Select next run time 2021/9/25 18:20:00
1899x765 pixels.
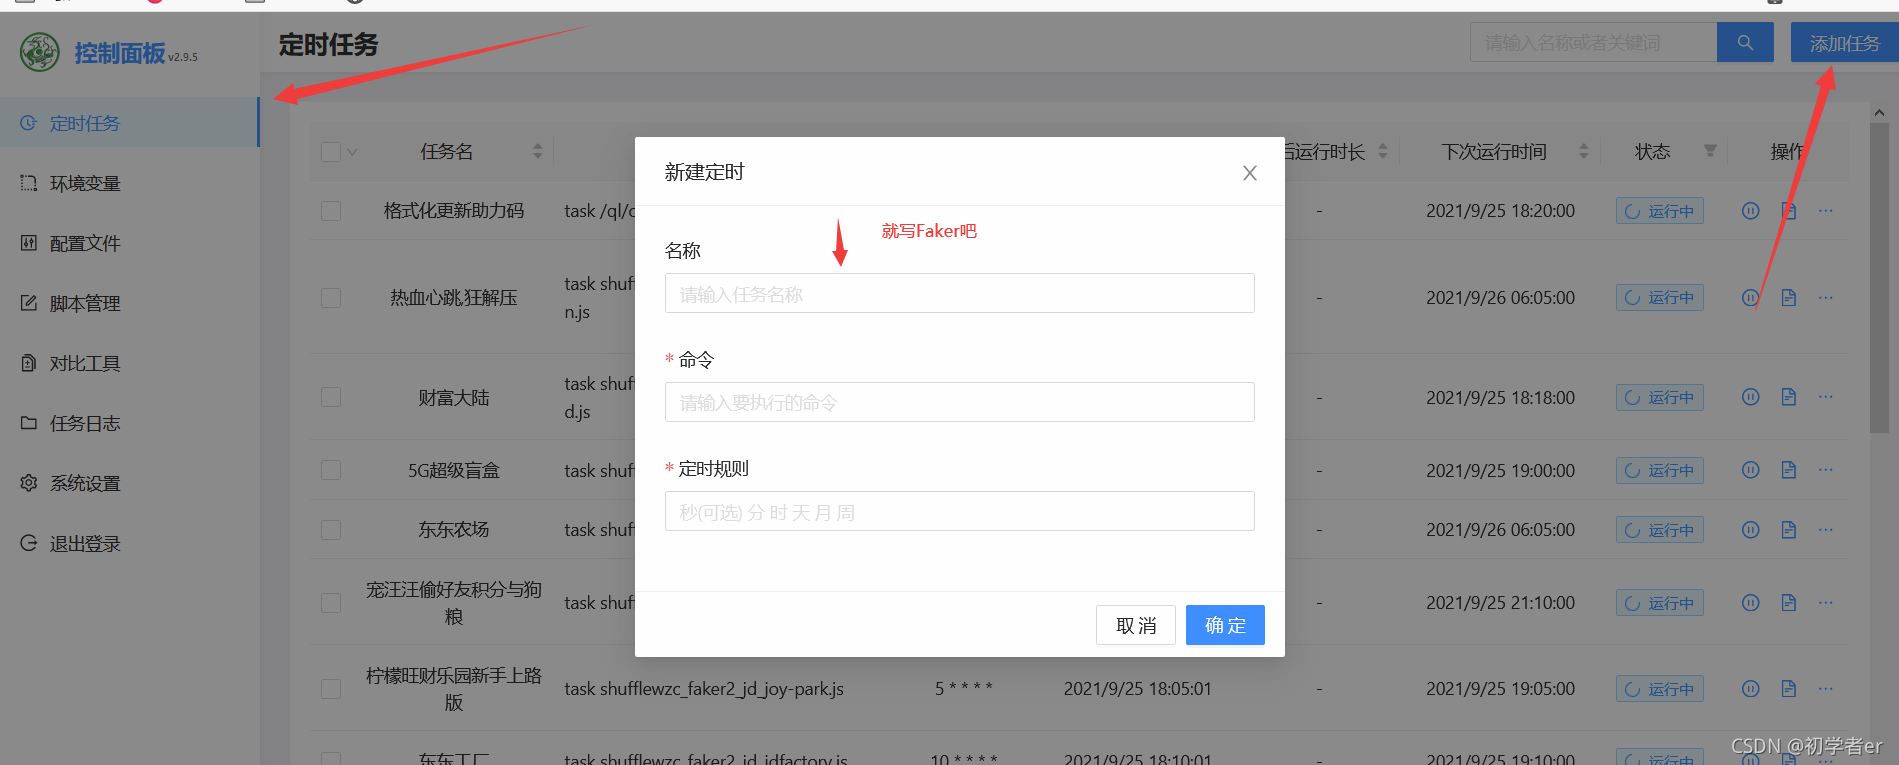pyautogui.click(x=1500, y=211)
